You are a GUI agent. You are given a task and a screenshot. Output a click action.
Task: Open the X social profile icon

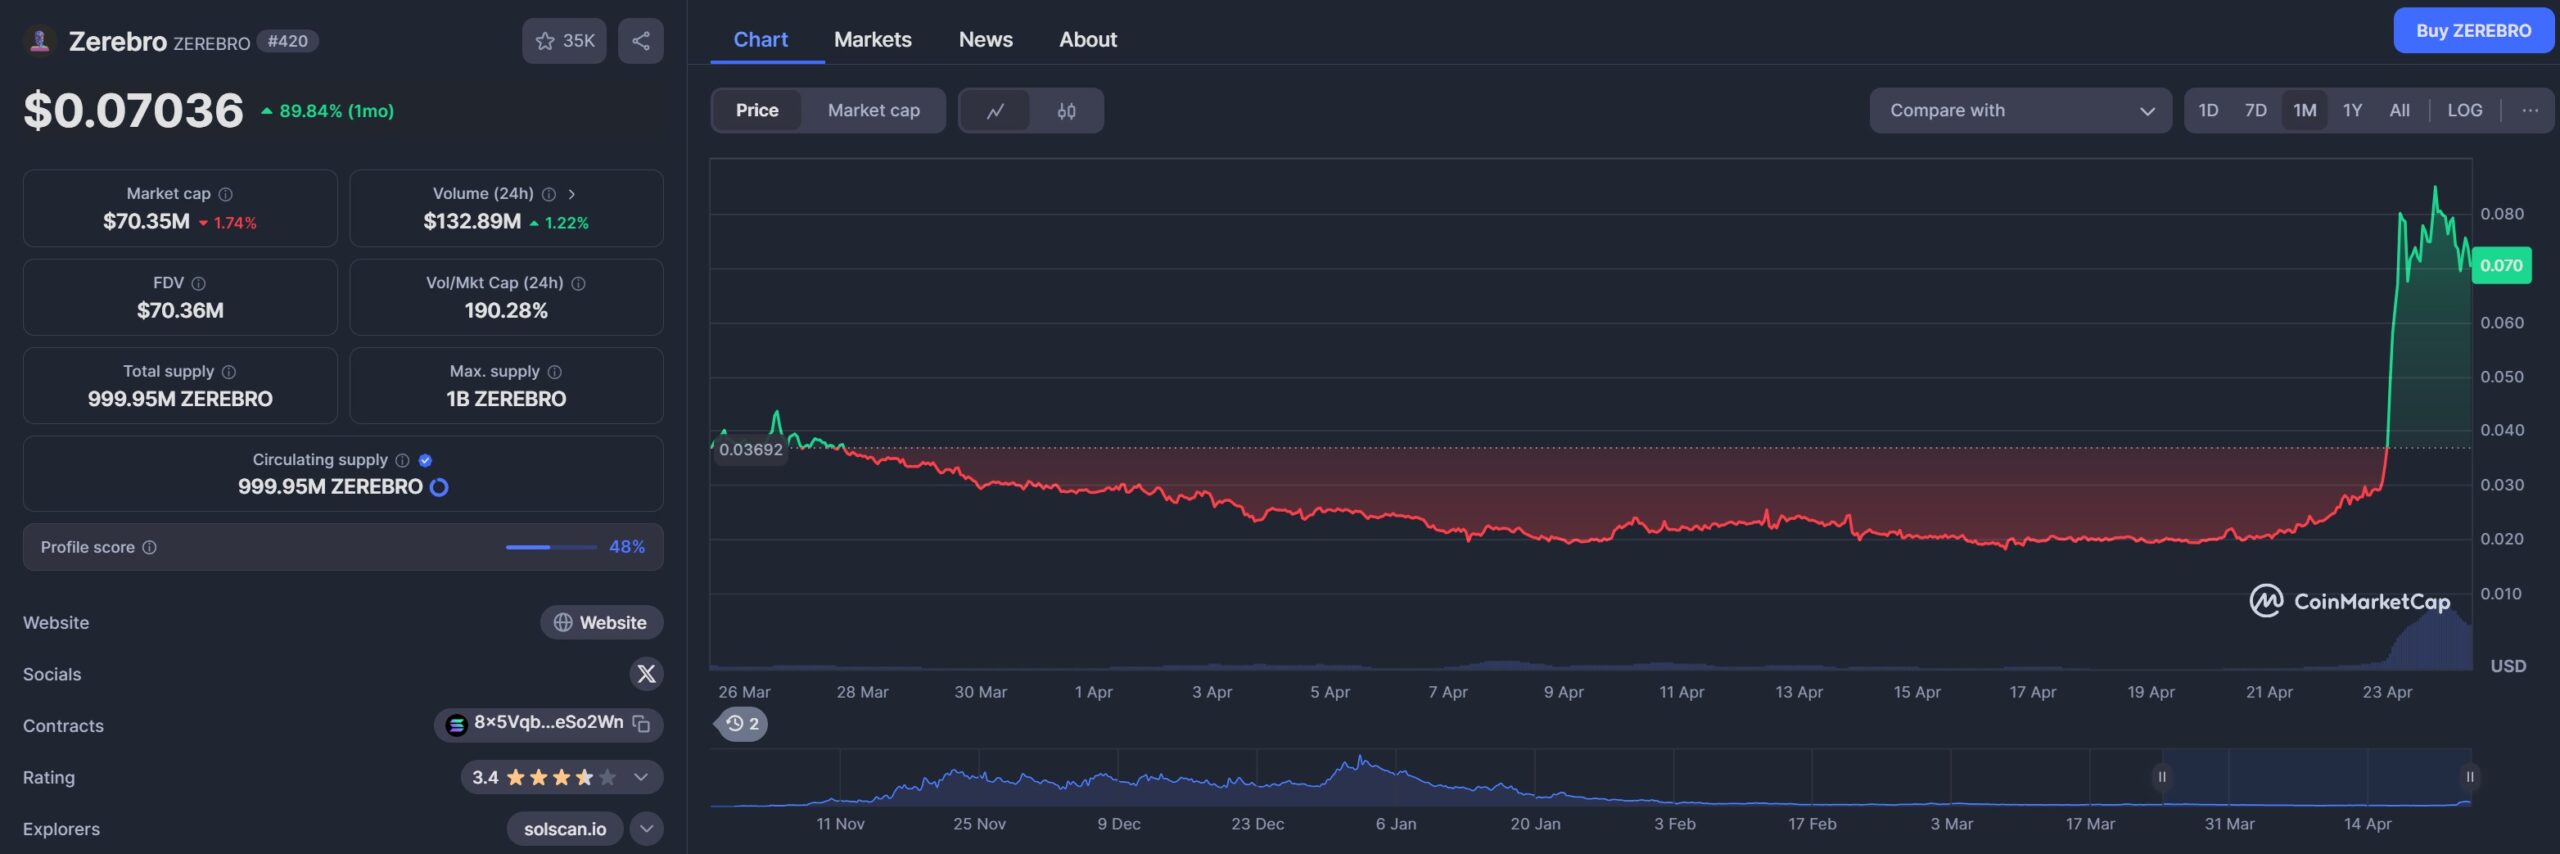pos(647,674)
